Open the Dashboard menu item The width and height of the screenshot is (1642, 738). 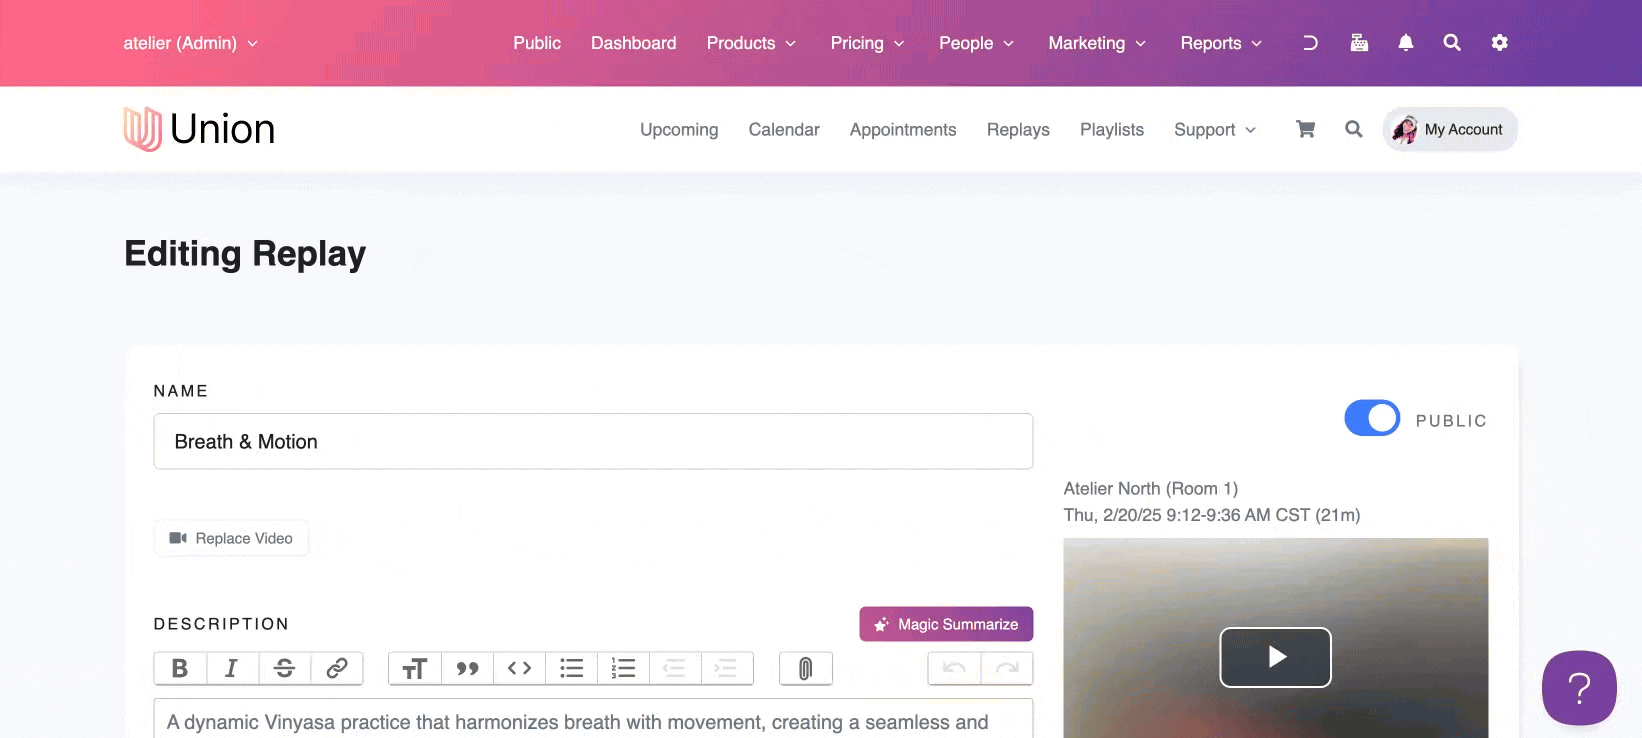[x=634, y=43]
